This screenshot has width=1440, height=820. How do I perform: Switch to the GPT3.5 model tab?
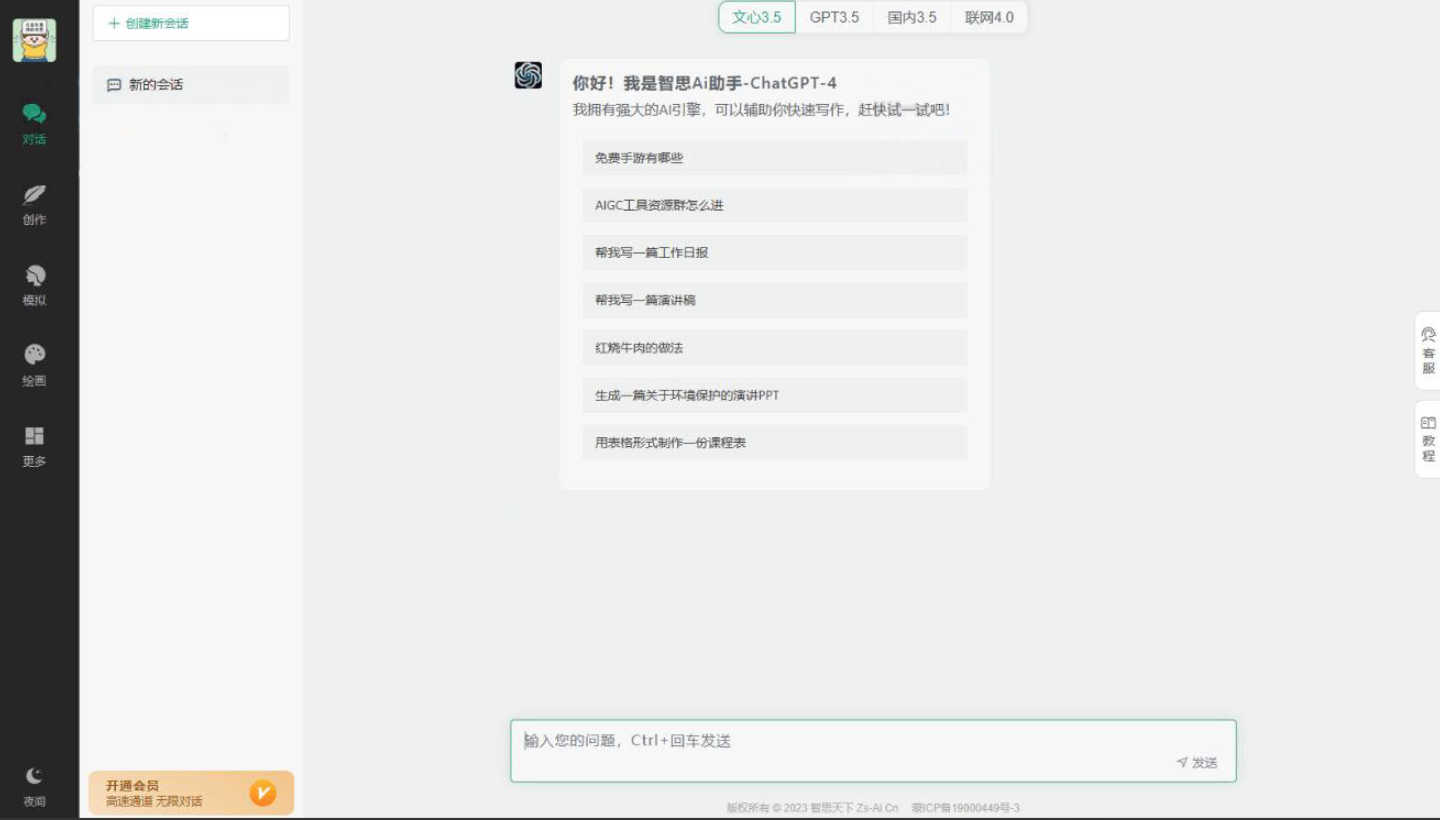834,17
